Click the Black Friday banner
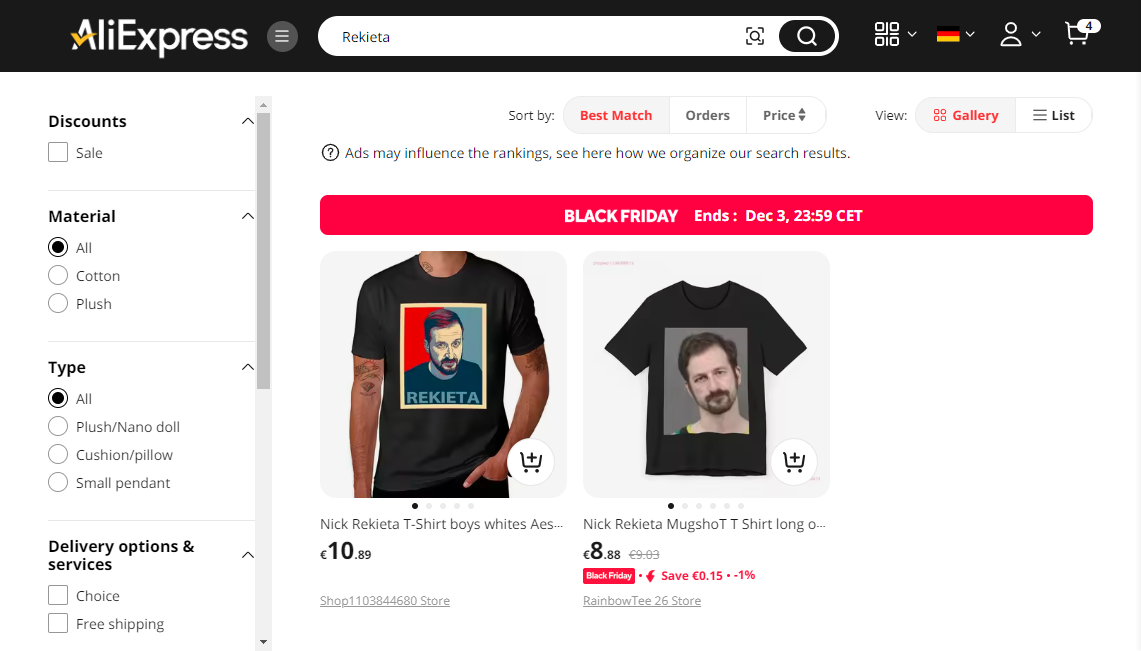 pos(706,215)
